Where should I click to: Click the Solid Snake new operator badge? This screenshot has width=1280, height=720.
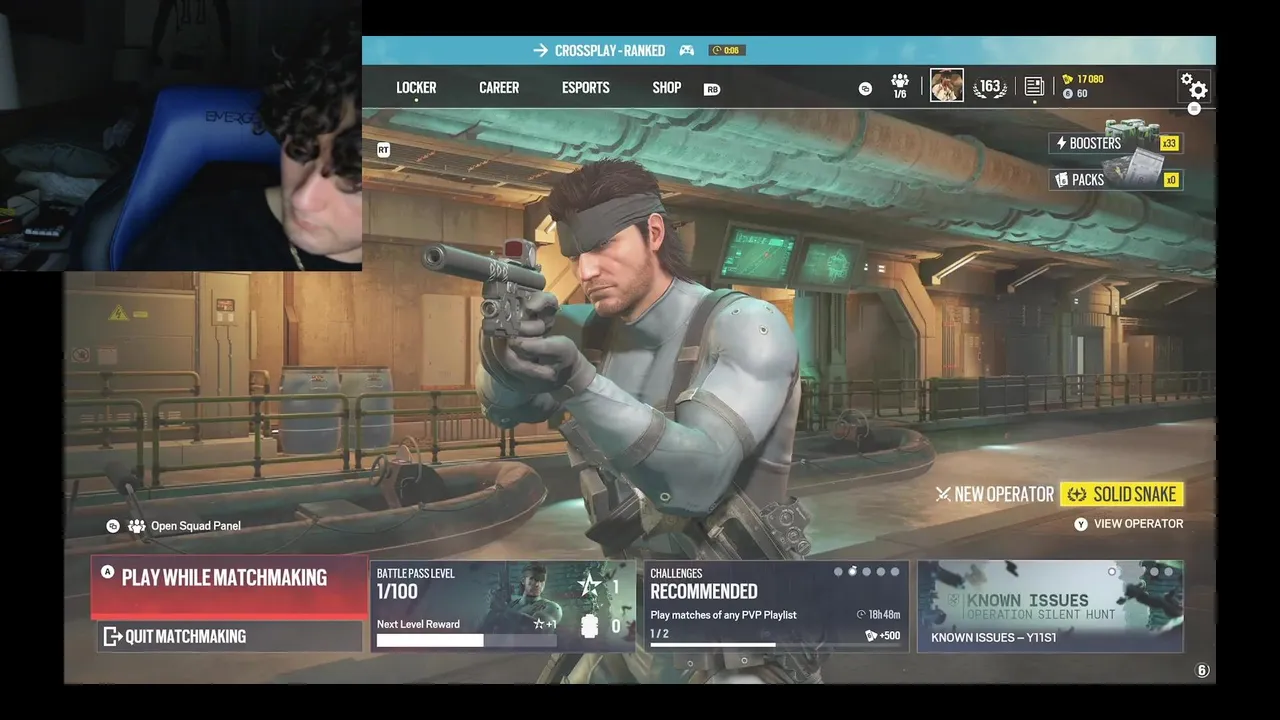tap(1122, 494)
